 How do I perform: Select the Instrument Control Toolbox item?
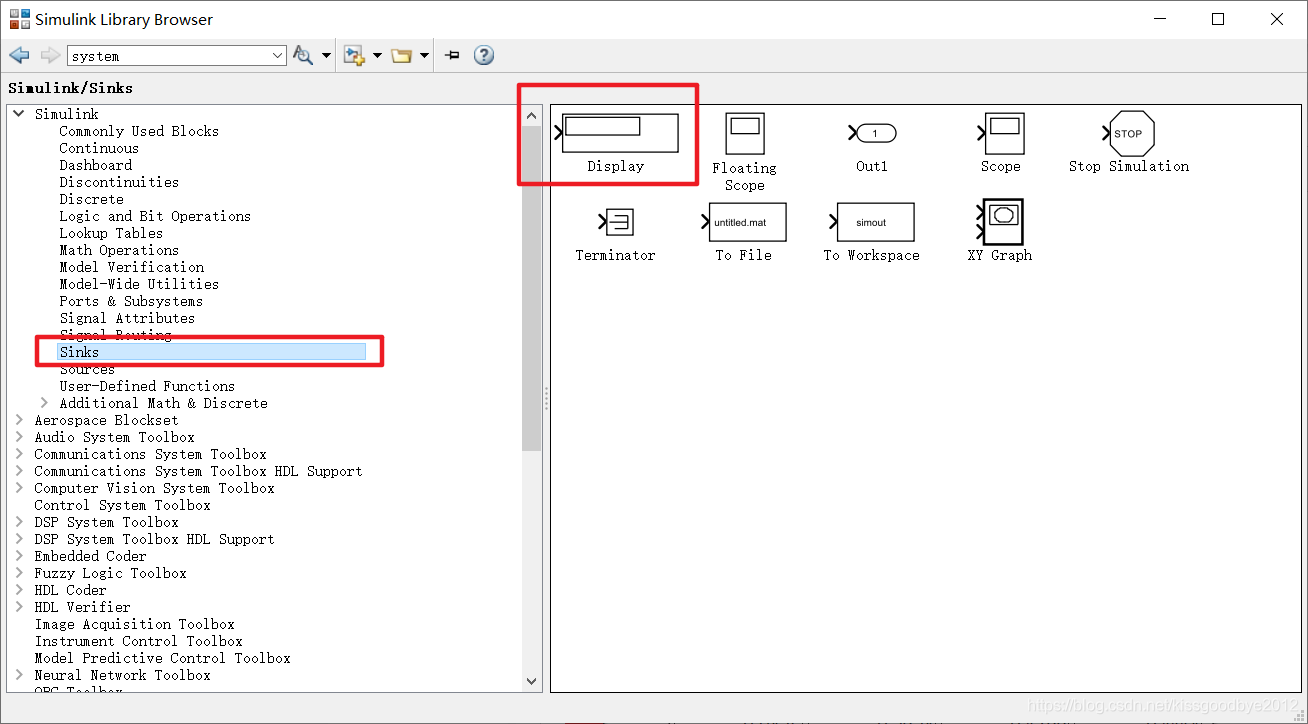[x=138, y=641]
